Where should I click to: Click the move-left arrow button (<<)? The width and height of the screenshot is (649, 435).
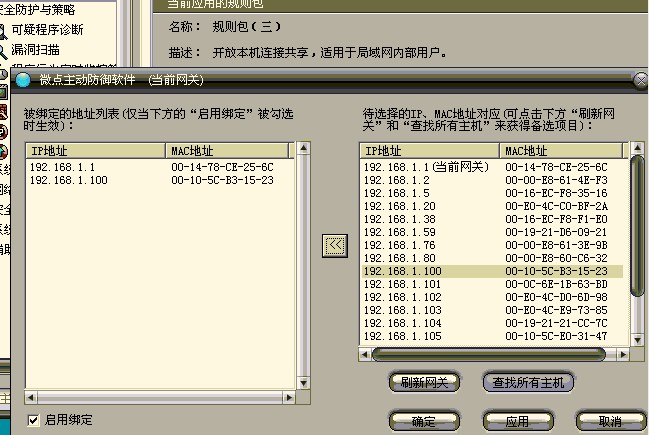[x=335, y=246]
